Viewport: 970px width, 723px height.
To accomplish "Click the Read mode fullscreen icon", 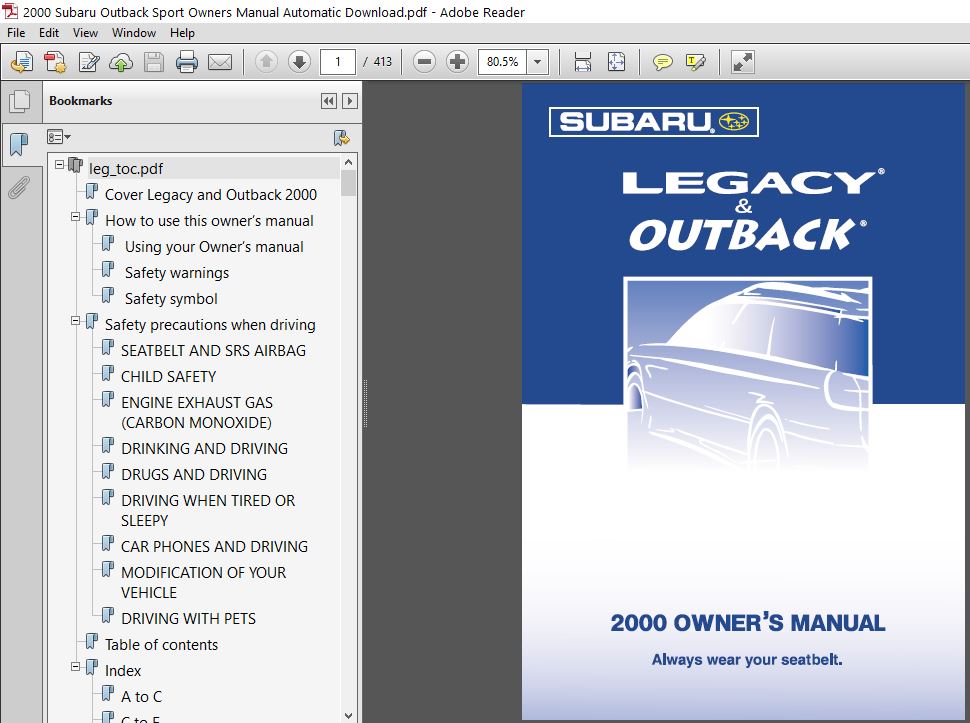I will tap(742, 62).
